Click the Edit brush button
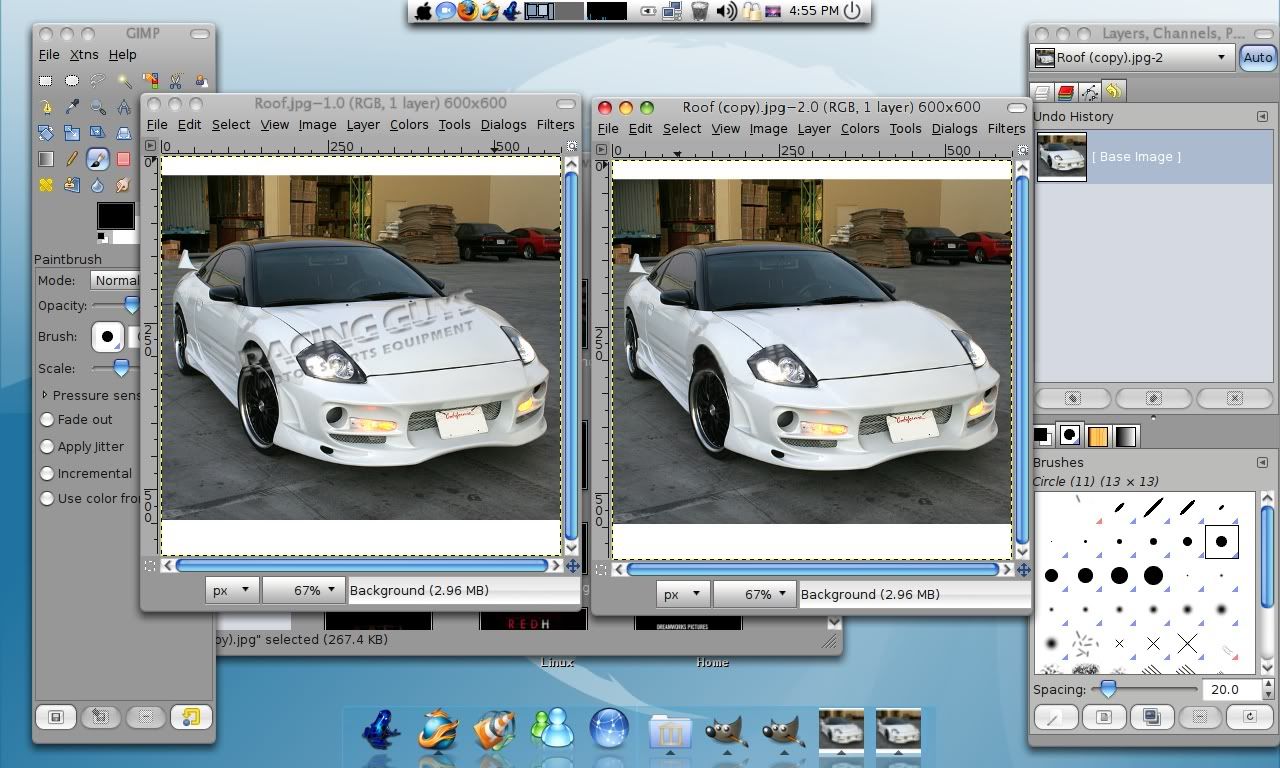 point(1056,717)
